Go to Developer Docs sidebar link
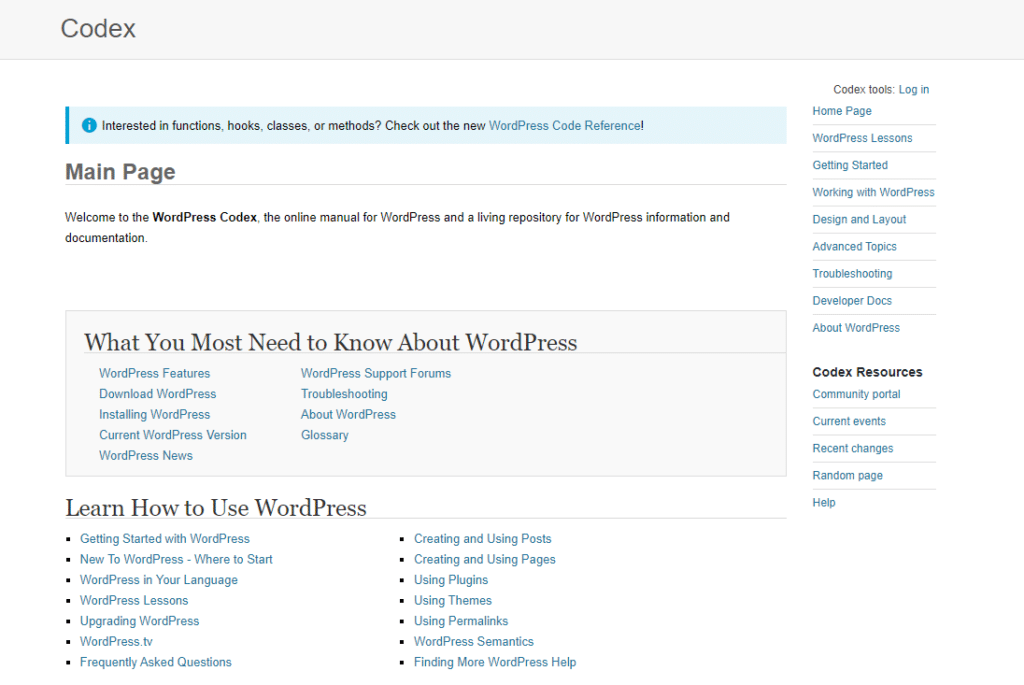The height and width of the screenshot is (685, 1024). pyautogui.click(x=852, y=300)
